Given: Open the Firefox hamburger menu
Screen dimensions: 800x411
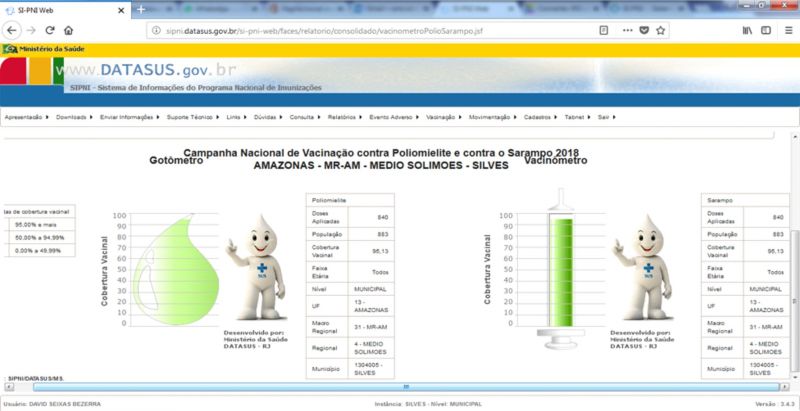Looking at the screenshot, I should tap(789, 31).
